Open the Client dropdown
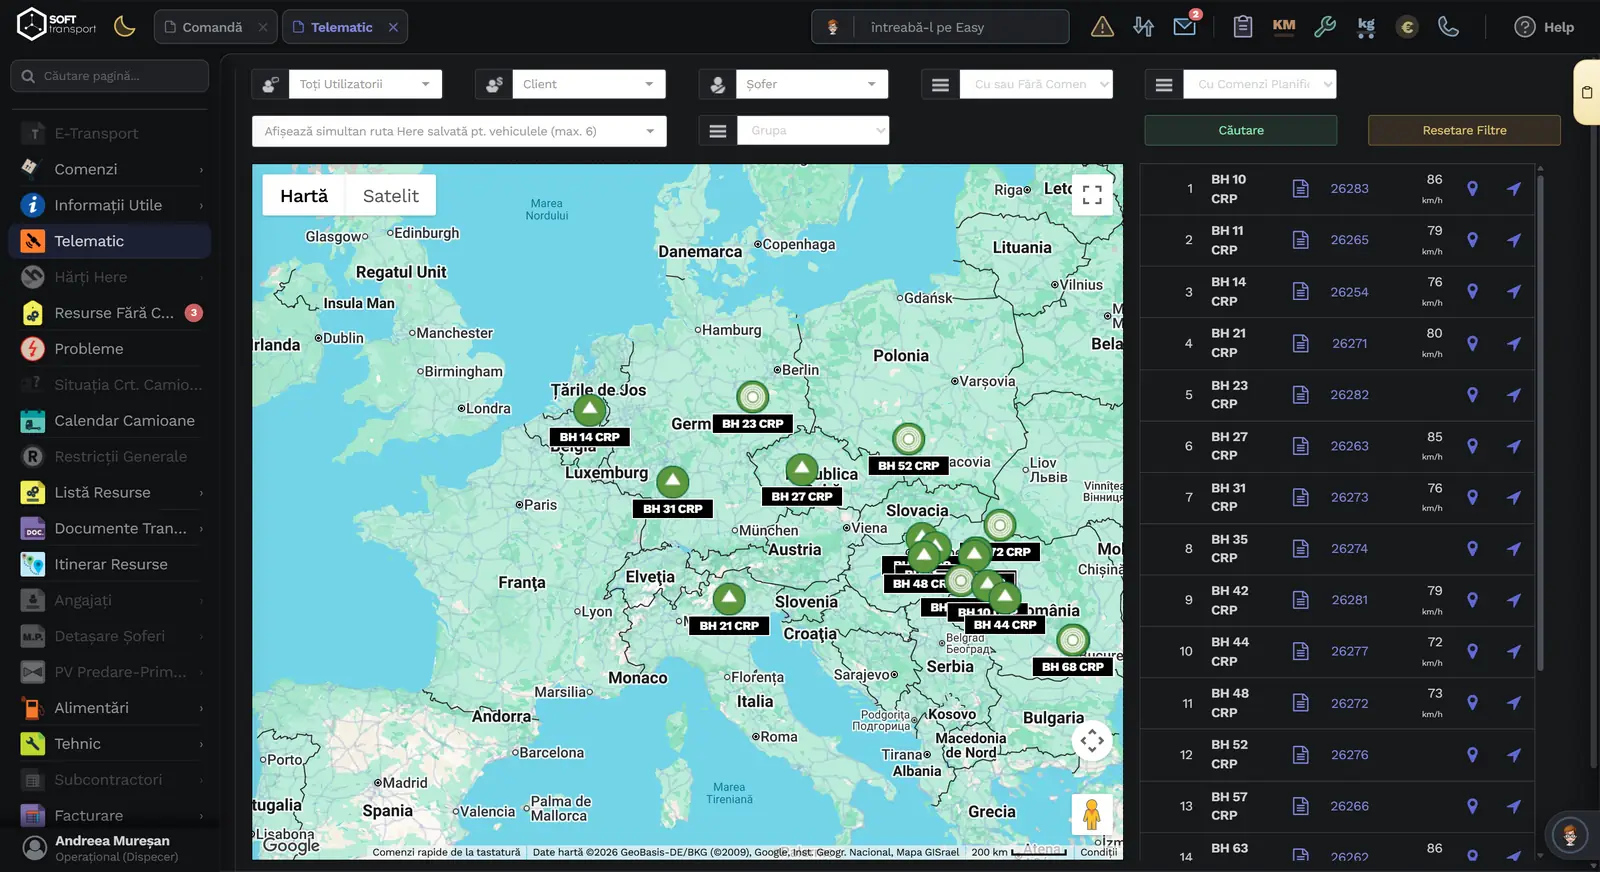 pyautogui.click(x=588, y=84)
